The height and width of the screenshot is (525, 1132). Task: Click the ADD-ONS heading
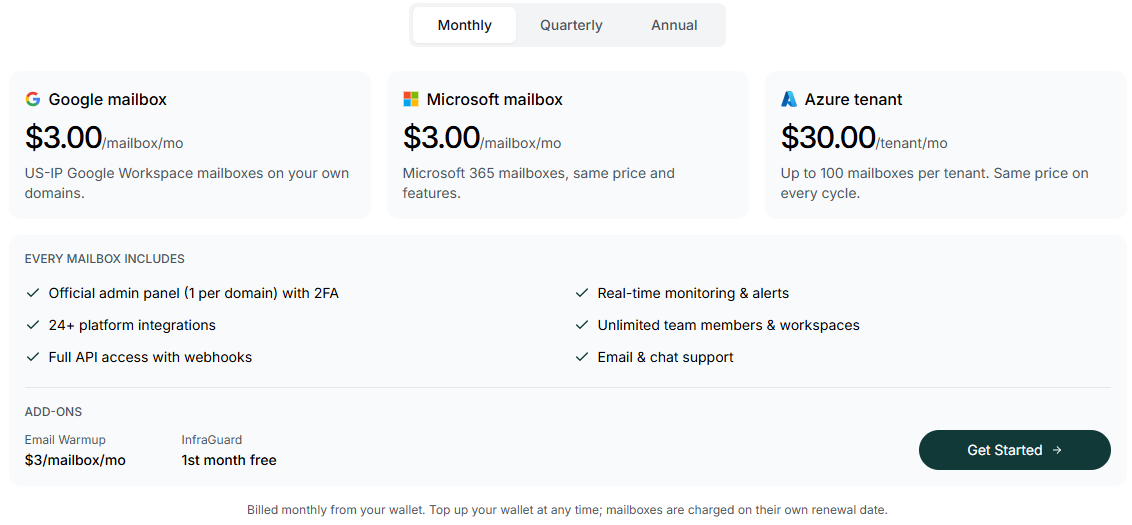coord(53,412)
